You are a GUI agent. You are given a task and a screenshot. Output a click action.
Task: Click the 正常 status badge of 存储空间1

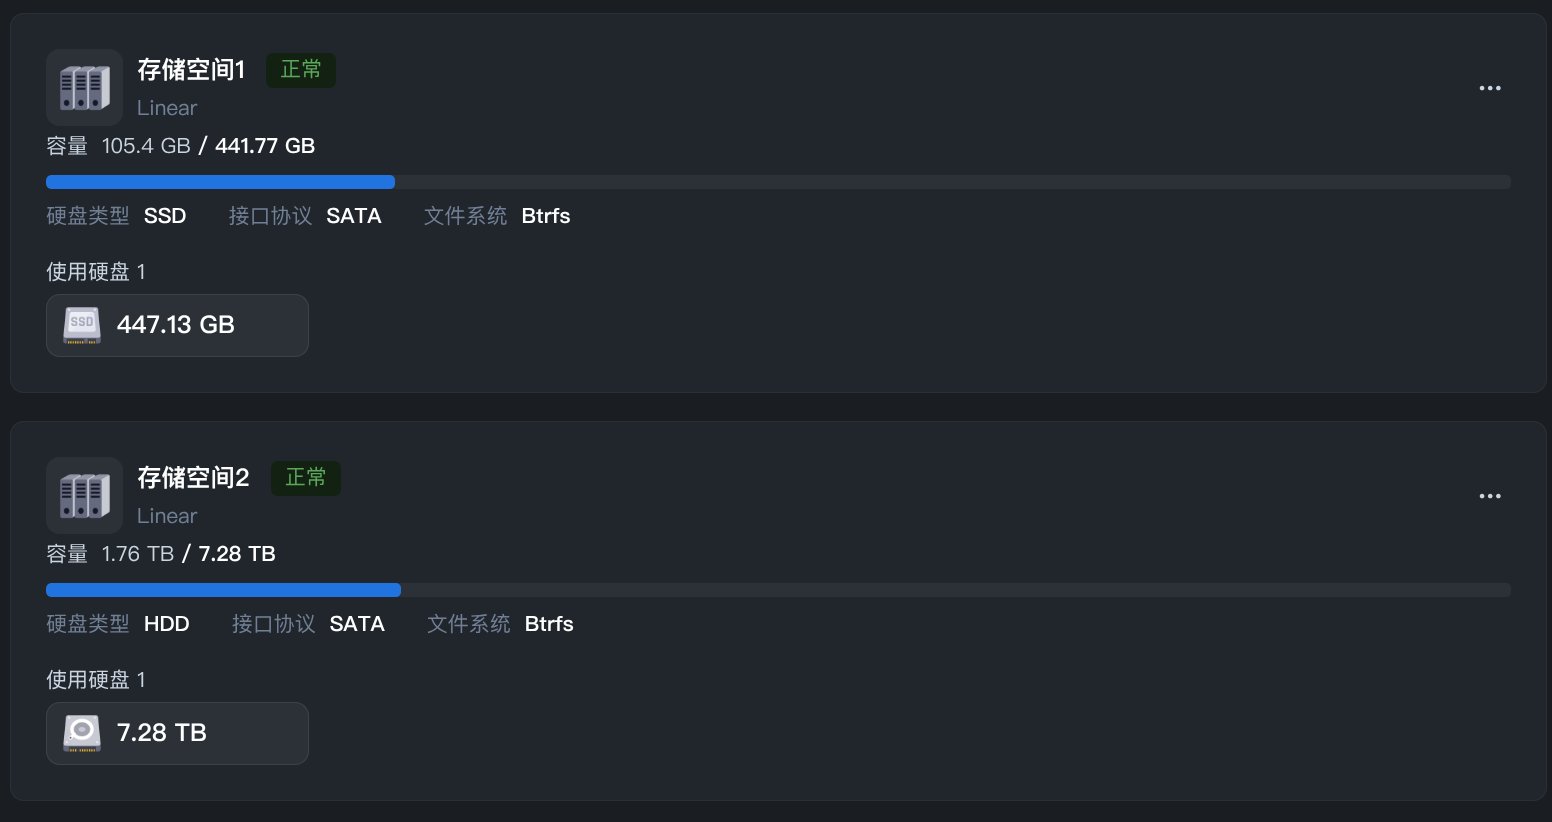point(301,70)
